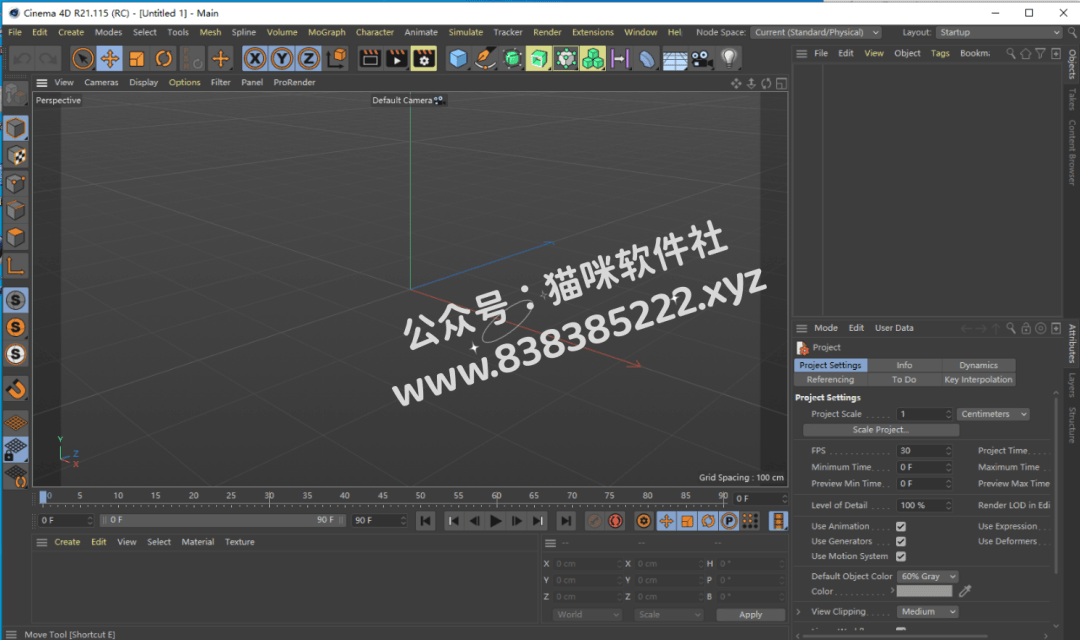Toggle the X axis lock
Image resolution: width=1080 pixels, height=640 pixels.
255,59
